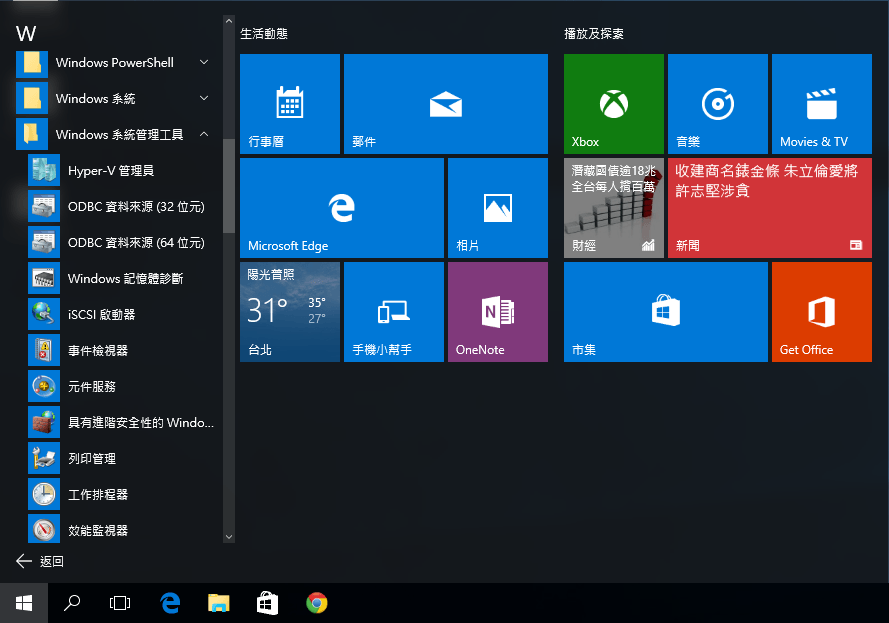
Task: Click the app list scrollbar thumb
Action: 229,186
